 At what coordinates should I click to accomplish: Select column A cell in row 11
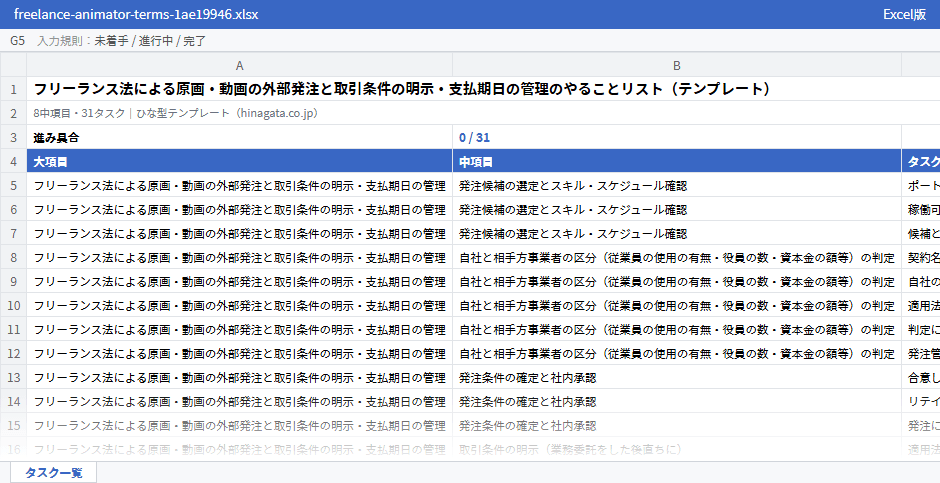pyautogui.click(x=239, y=329)
